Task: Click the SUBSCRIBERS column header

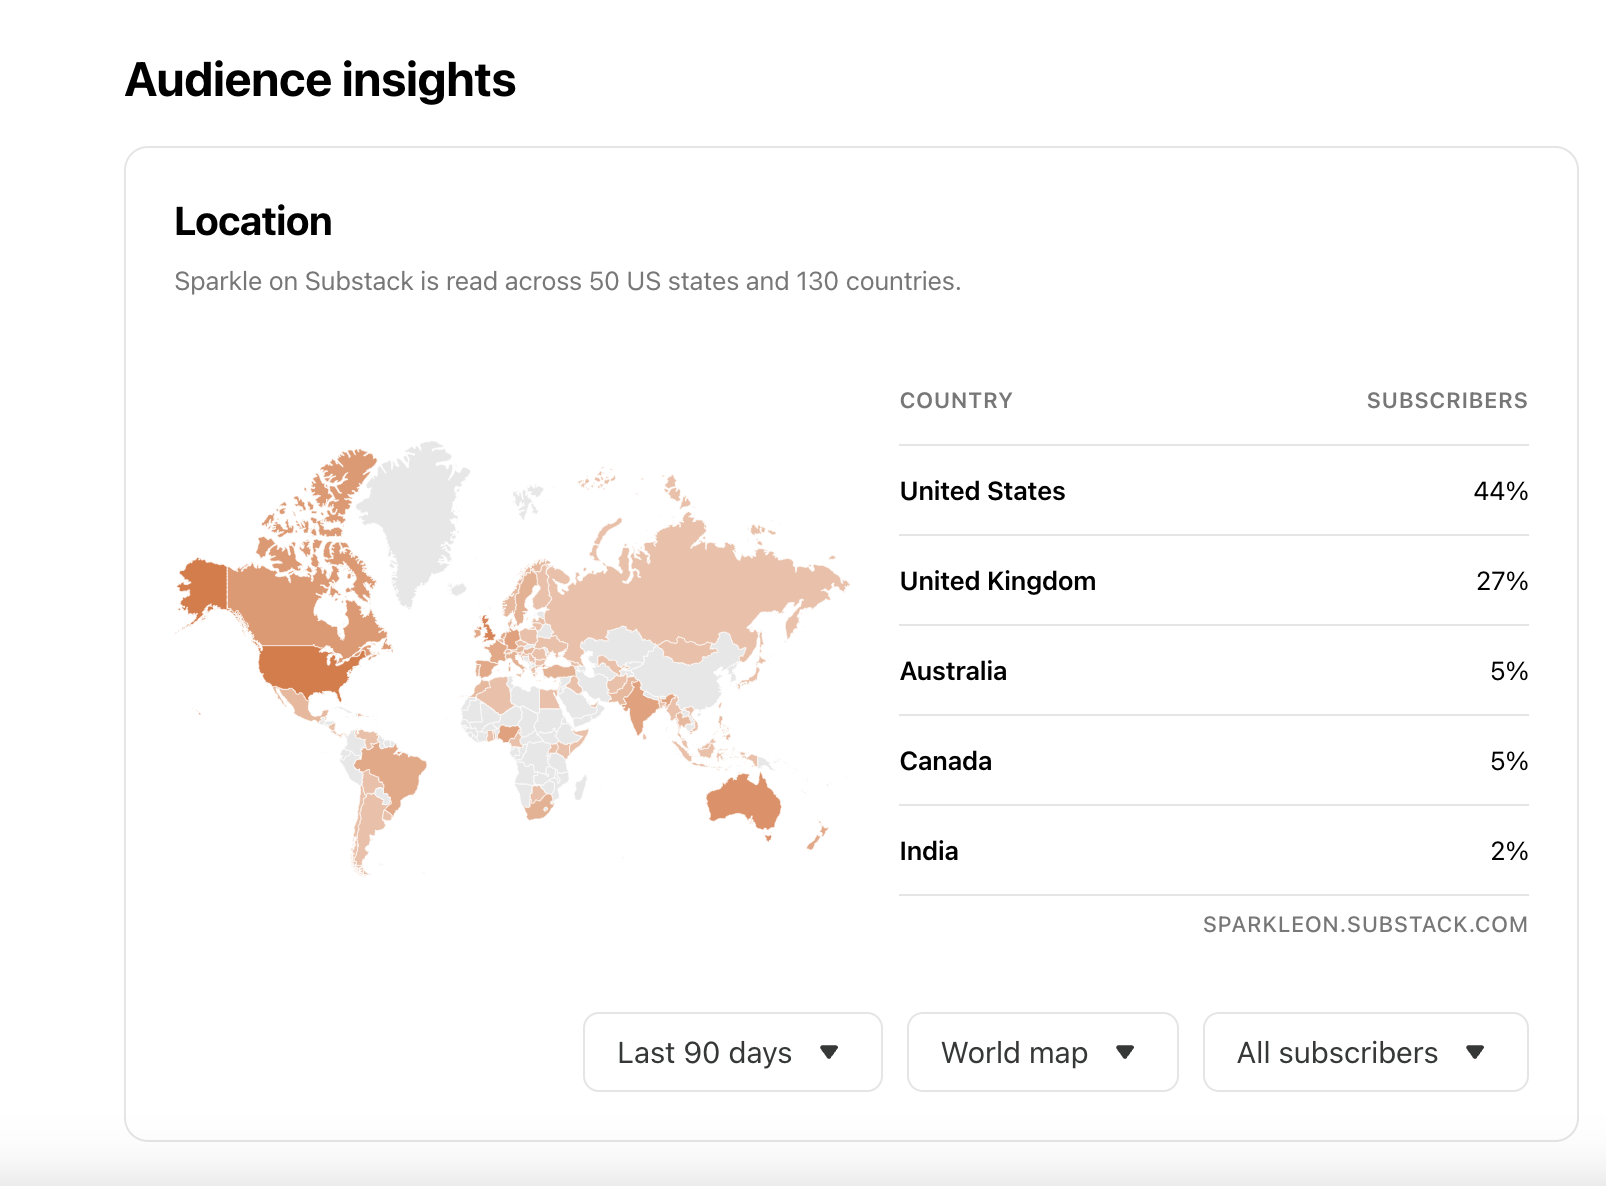Action: click(1446, 401)
